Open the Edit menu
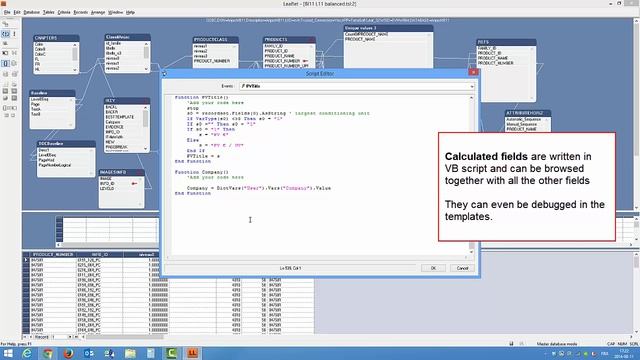 click(17, 12)
